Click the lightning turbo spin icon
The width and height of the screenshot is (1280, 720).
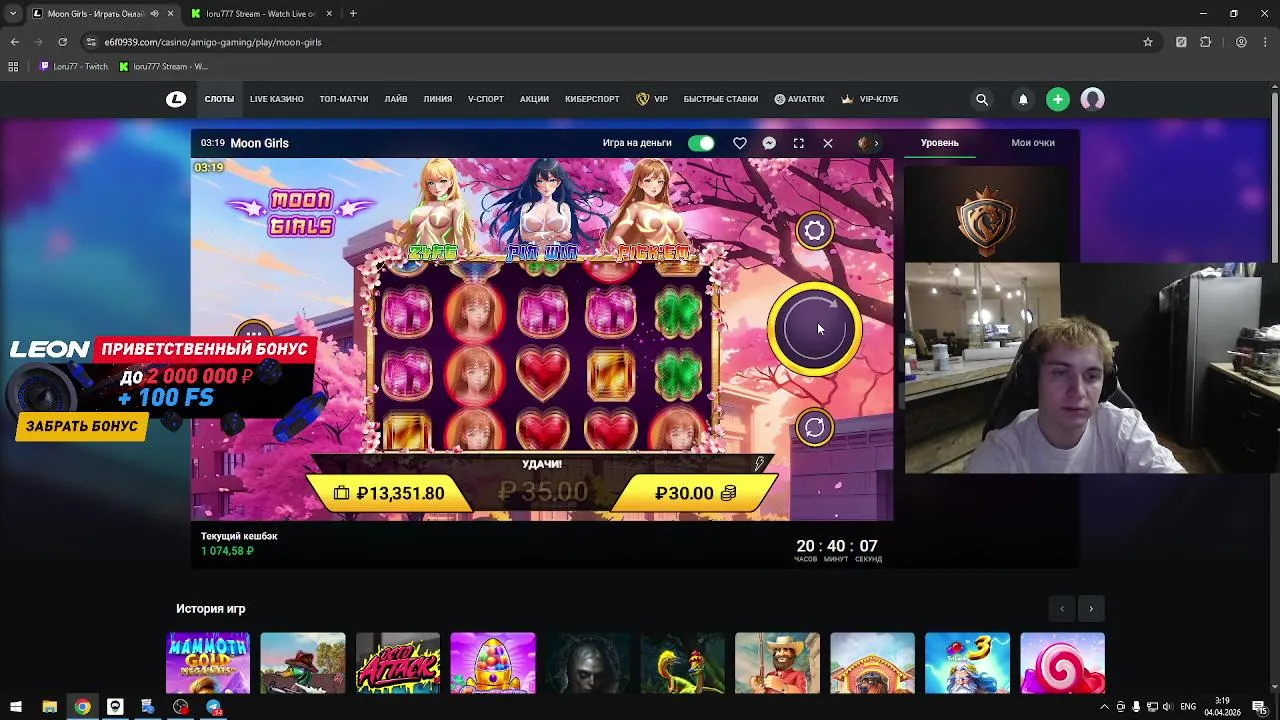click(x=759, y=464)
